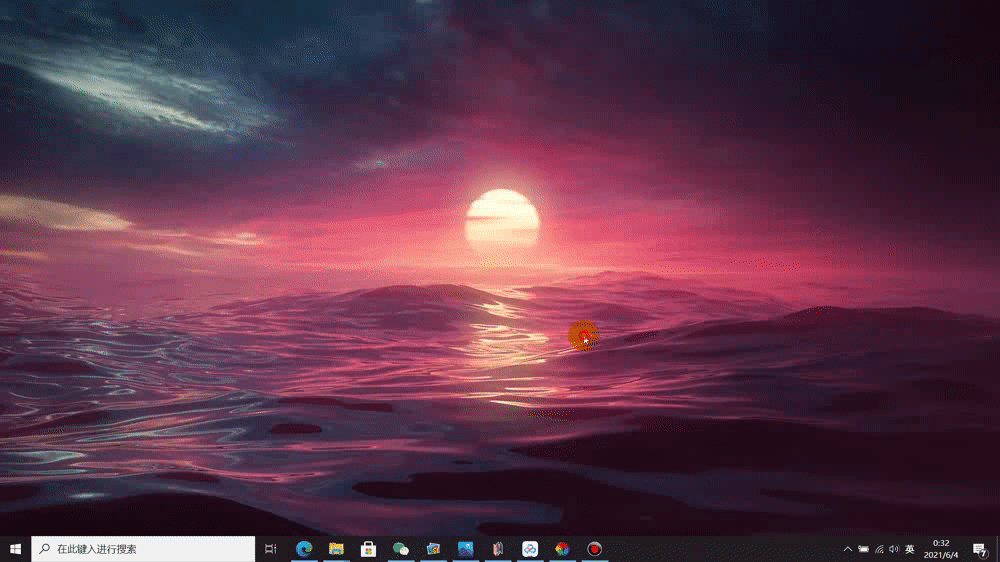The width and height of the screenshot is (1000, 562).
Task: Click the magnifier icon in search box
Action: coord(44,549)
